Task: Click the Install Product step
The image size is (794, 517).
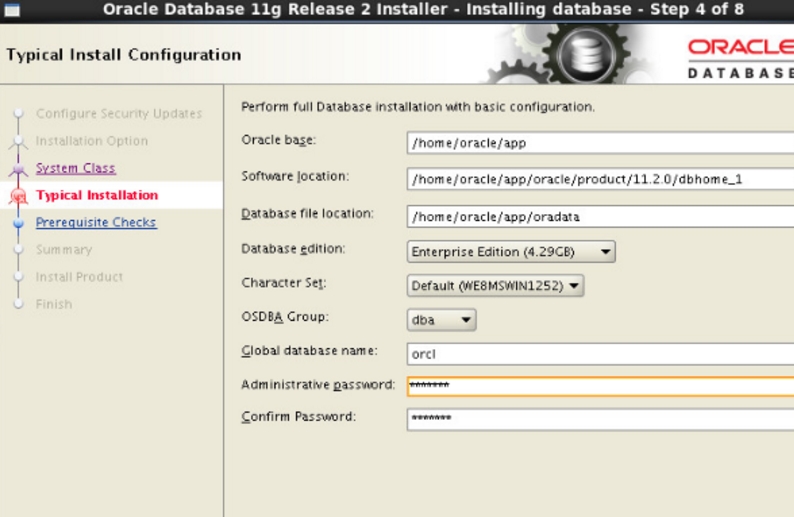Action: tap(79, 277)
